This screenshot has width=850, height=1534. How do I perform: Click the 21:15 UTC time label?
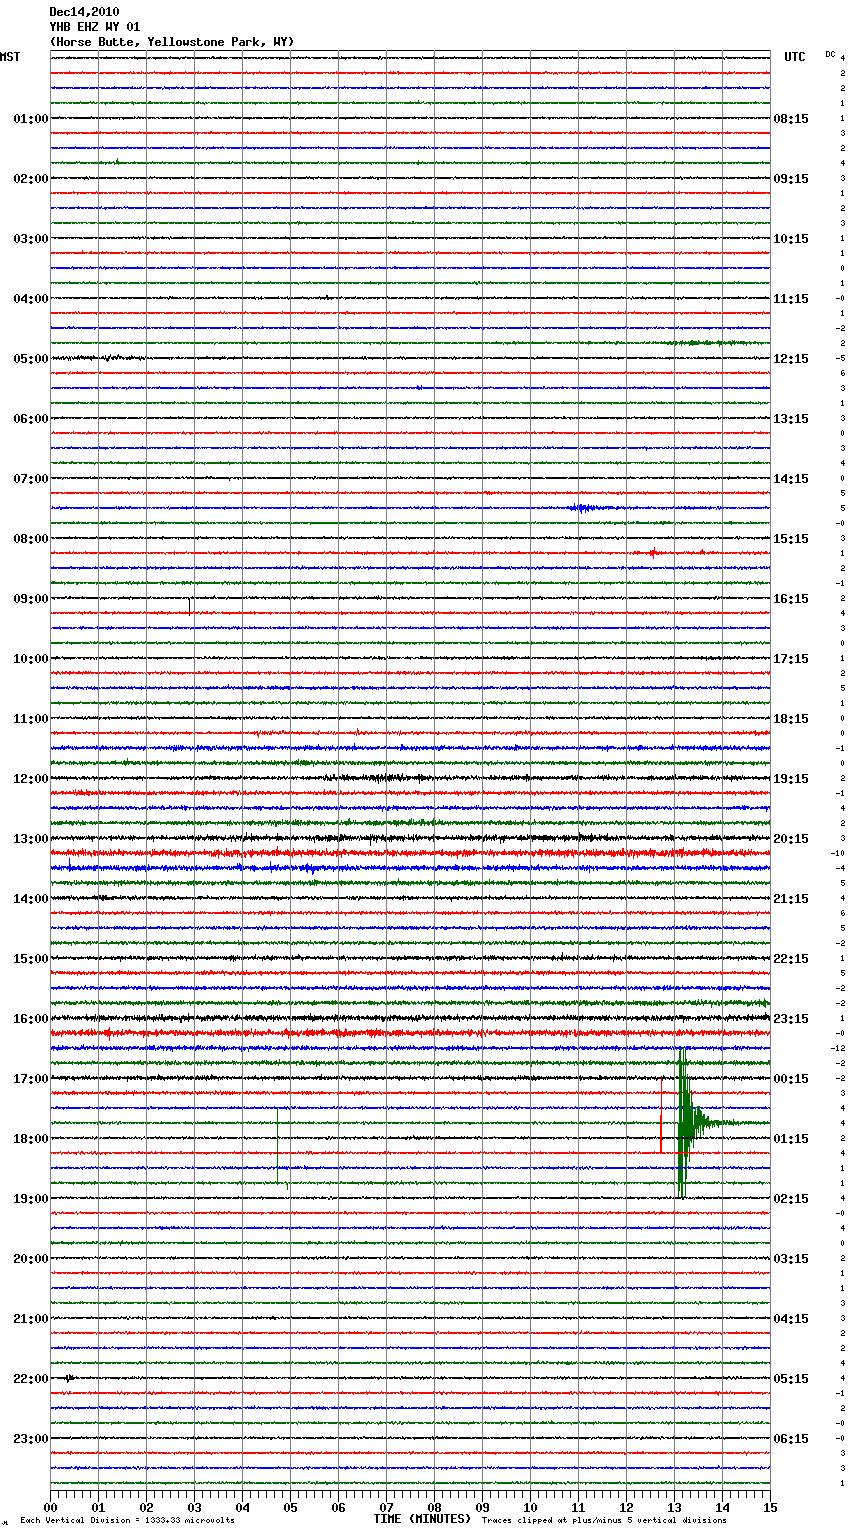tap(791, 899)
